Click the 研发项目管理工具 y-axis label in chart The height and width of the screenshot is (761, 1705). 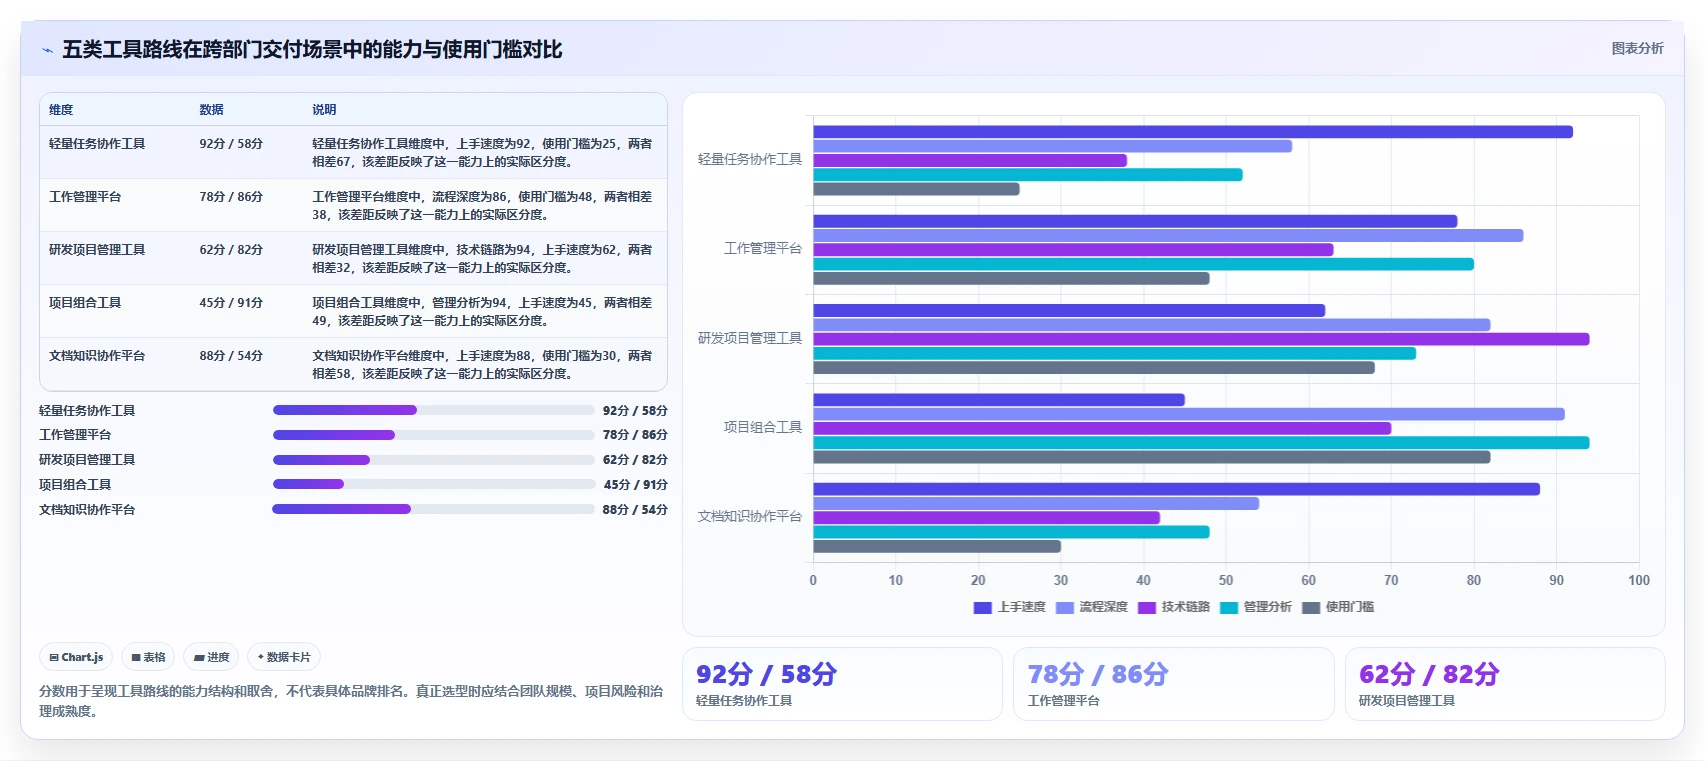click(x=750, y=338)
